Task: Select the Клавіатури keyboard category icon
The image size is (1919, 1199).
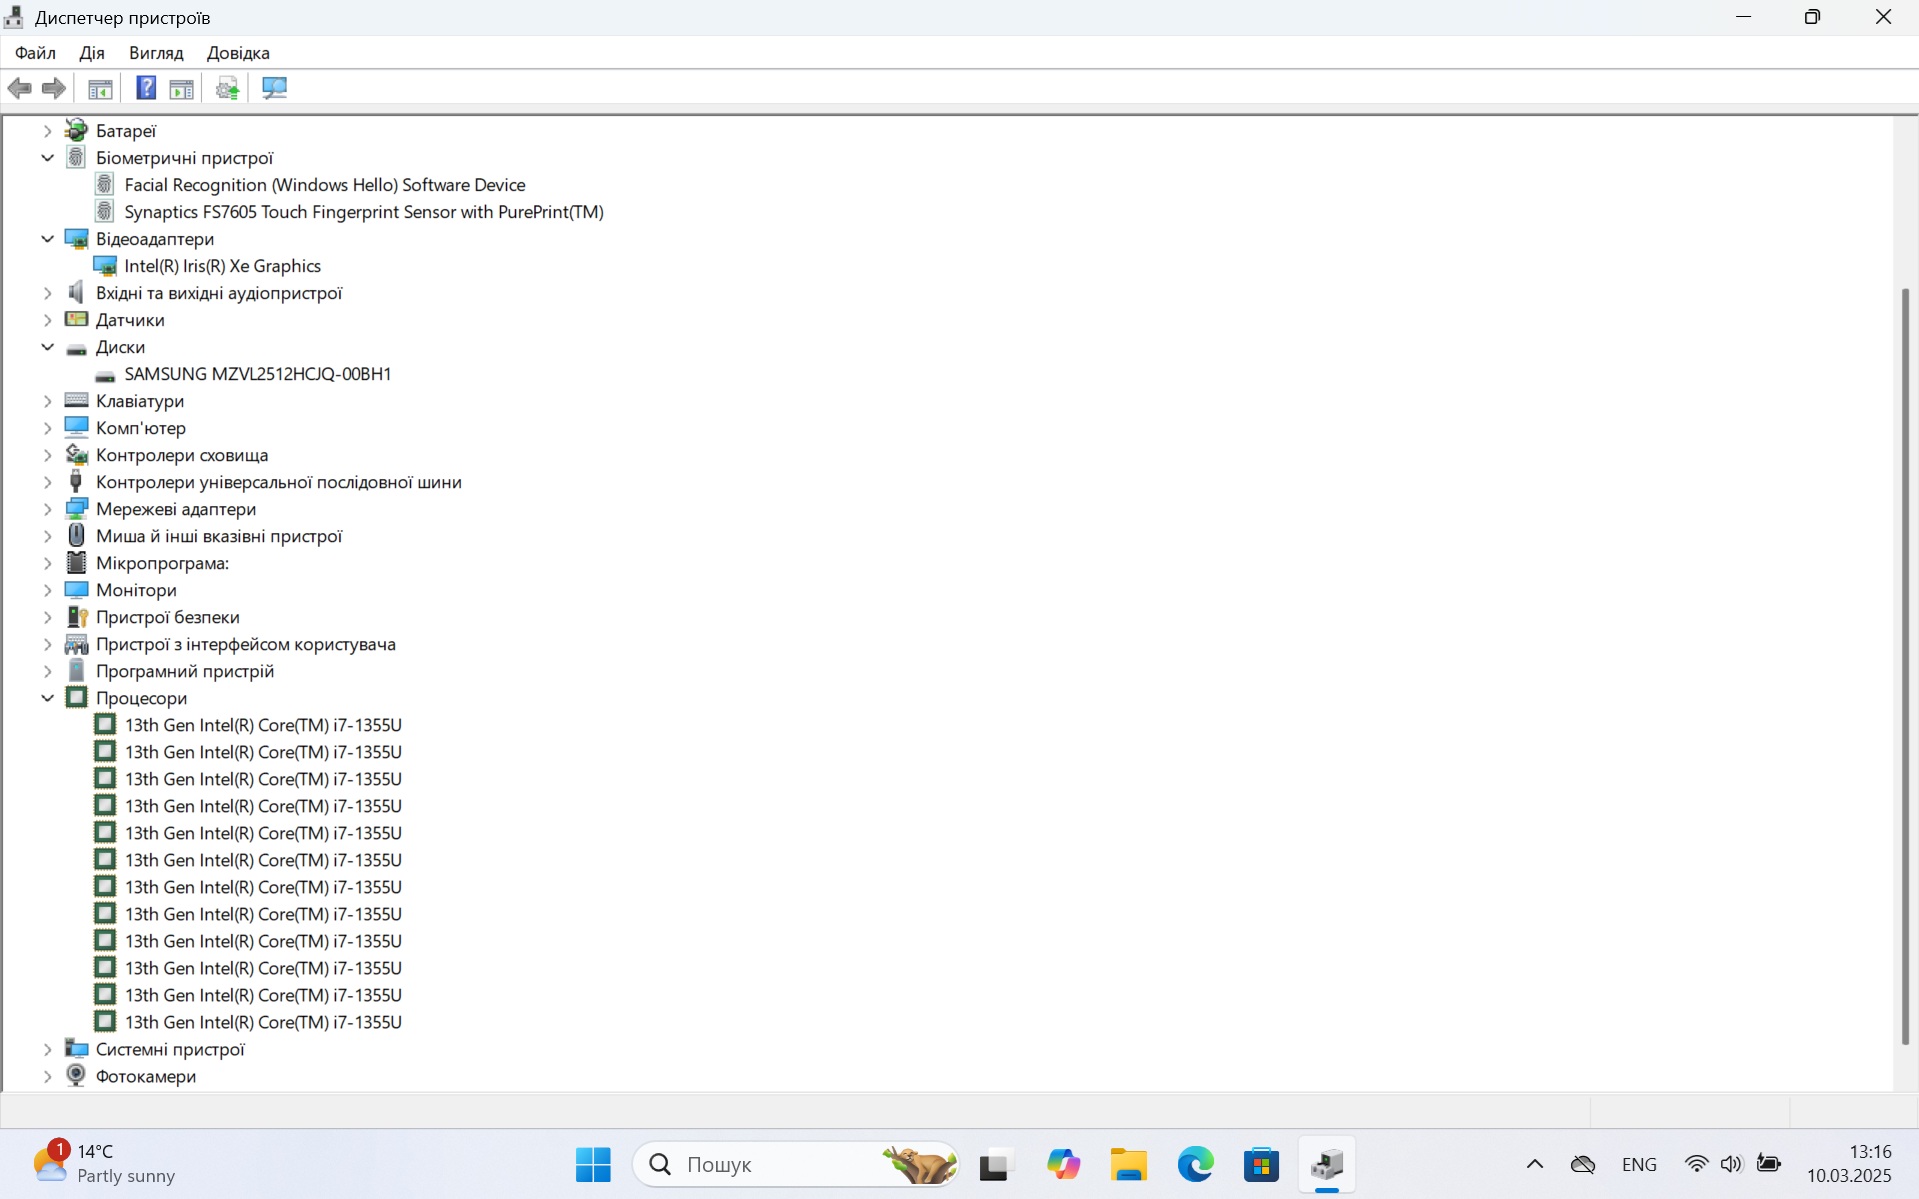Action: point(76,400)
